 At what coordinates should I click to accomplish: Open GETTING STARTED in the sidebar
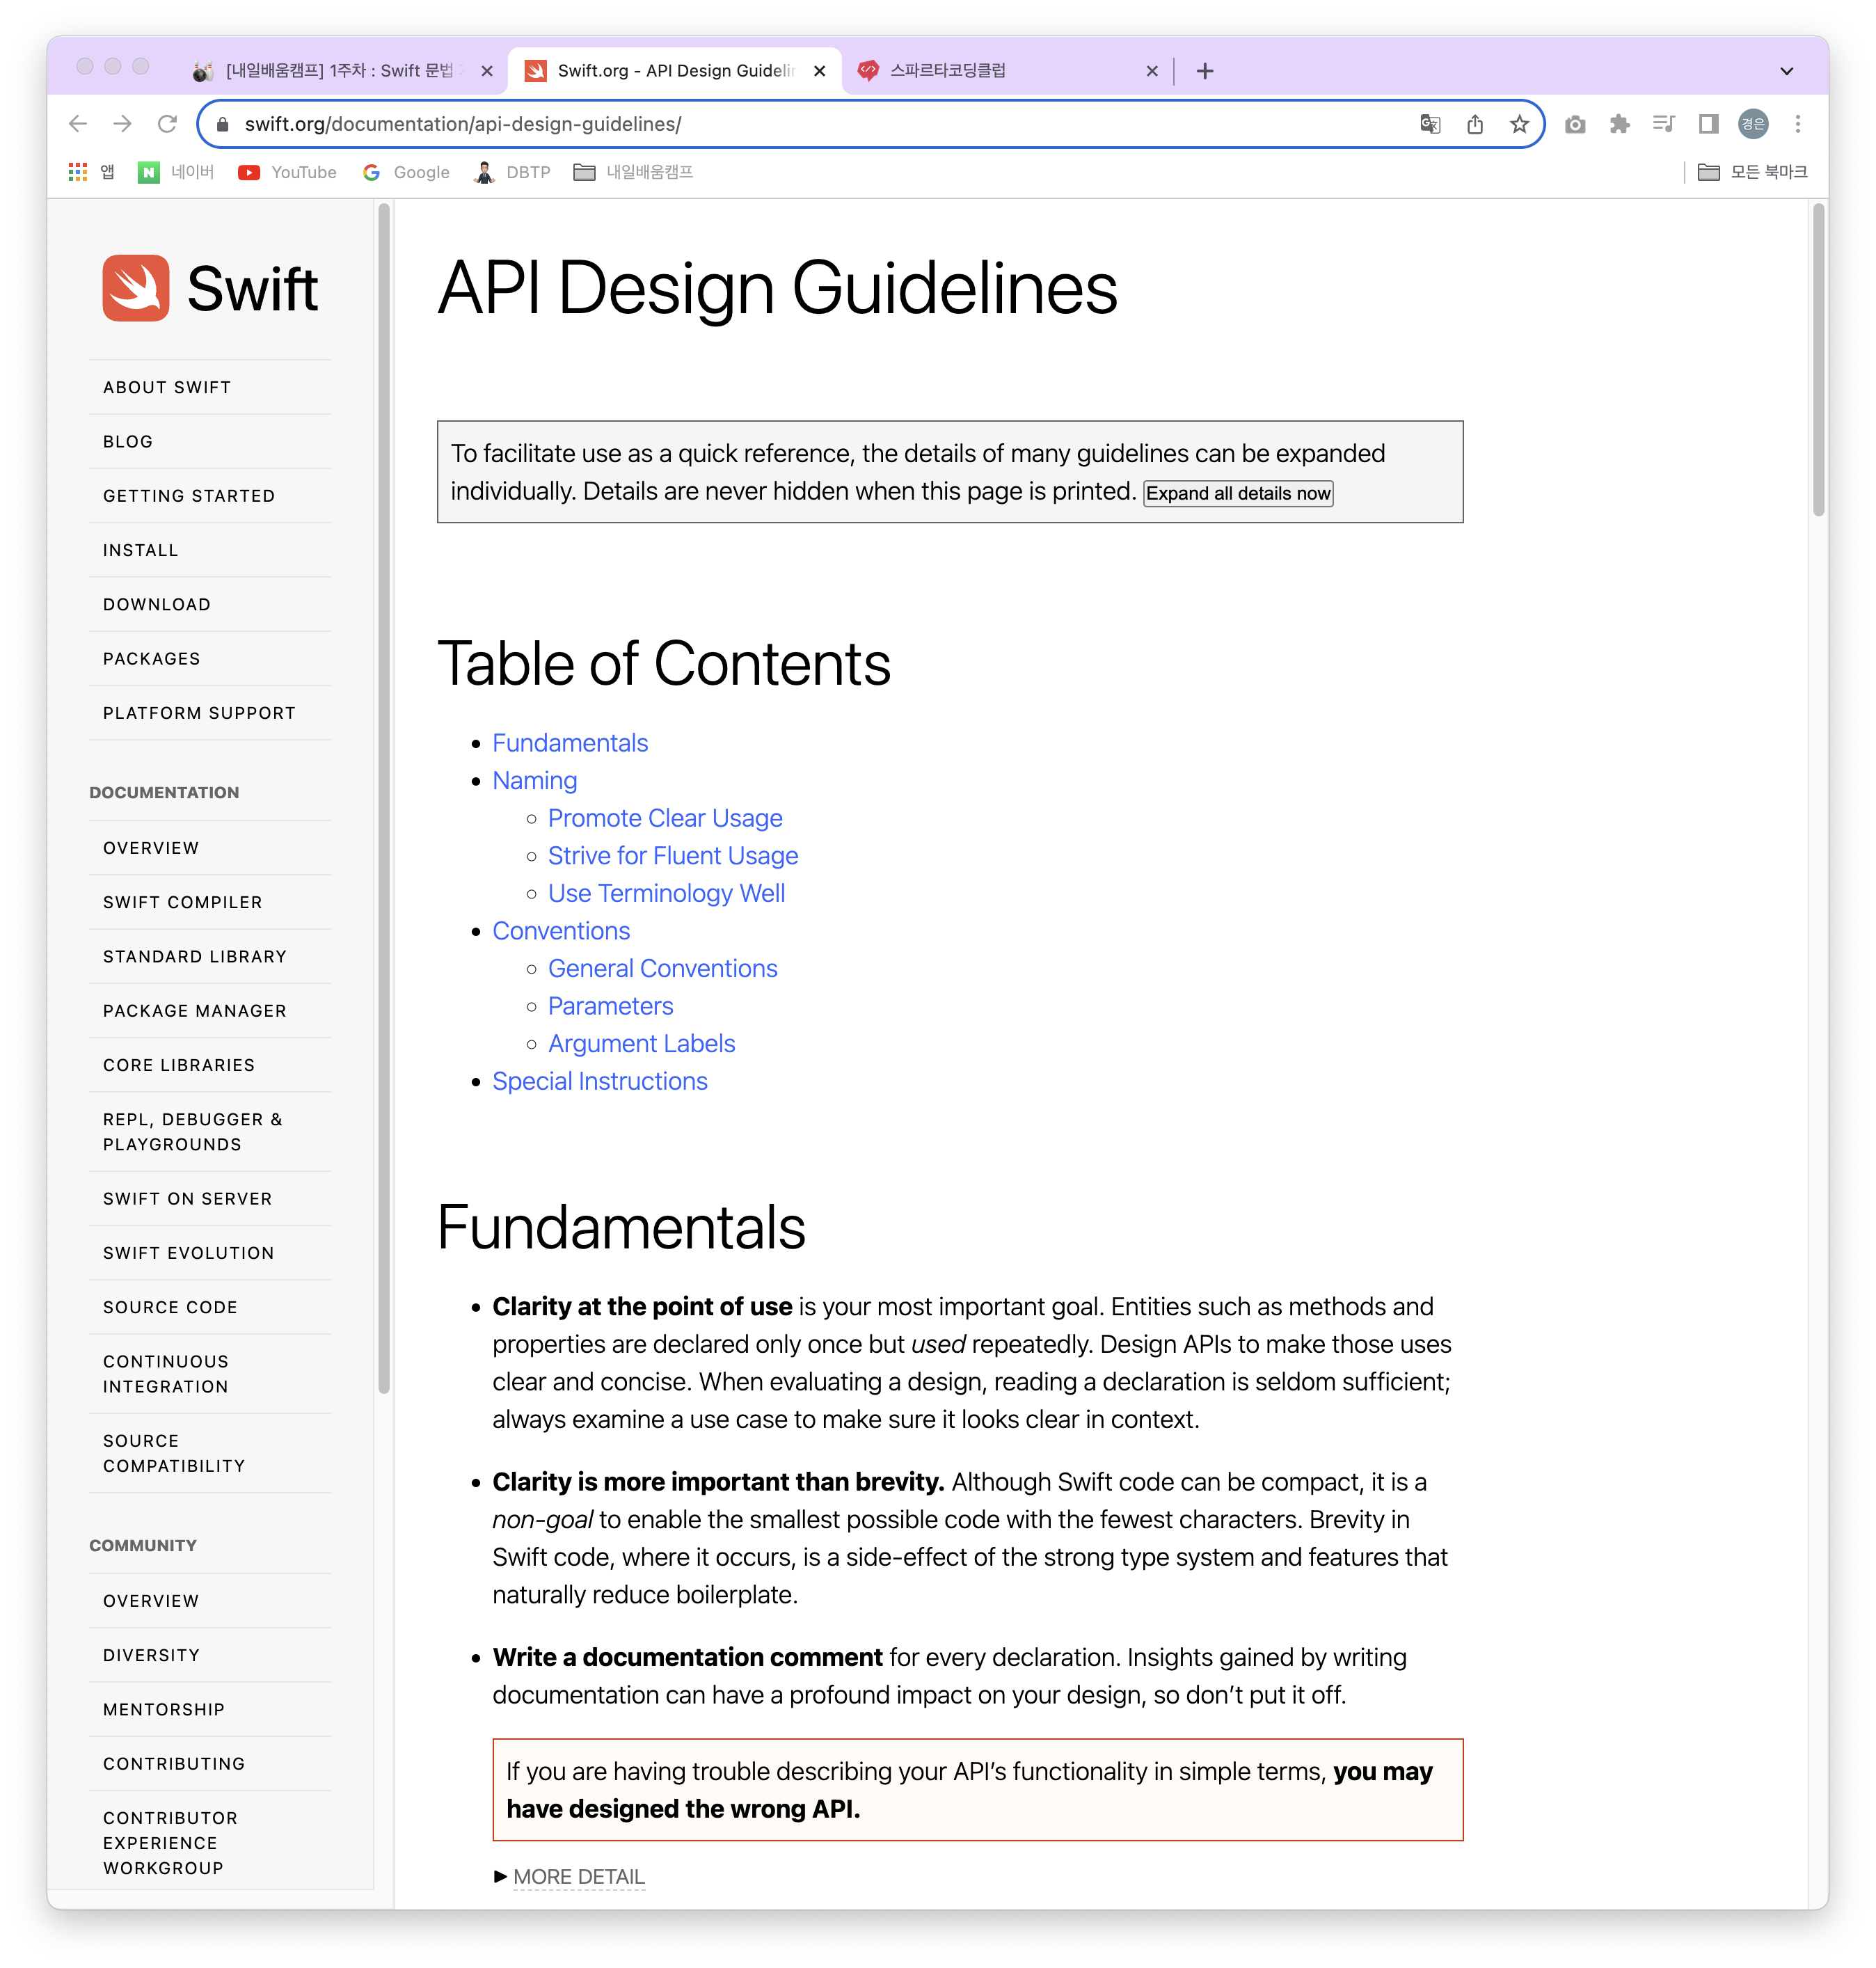coord(189,496)
